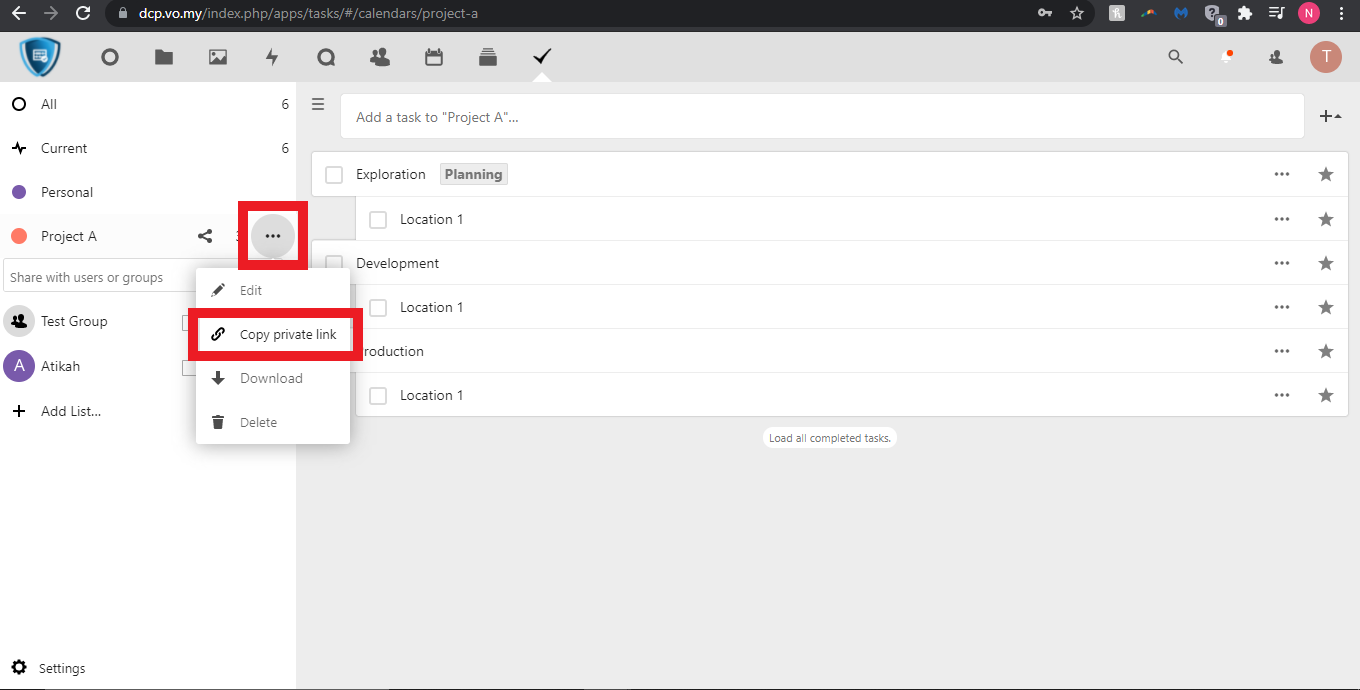Viewport: 1360px width, 690px height.
Task: Star the Exploration task as important
Action: (1326, 175)
